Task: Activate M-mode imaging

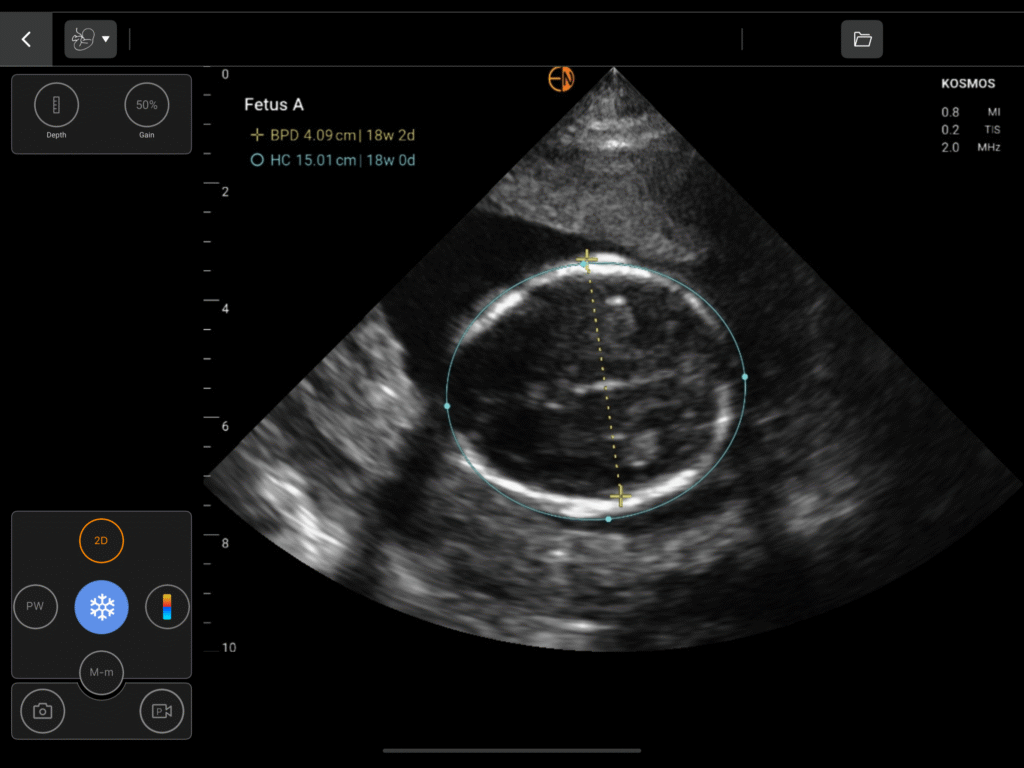Action: point(101,672)
